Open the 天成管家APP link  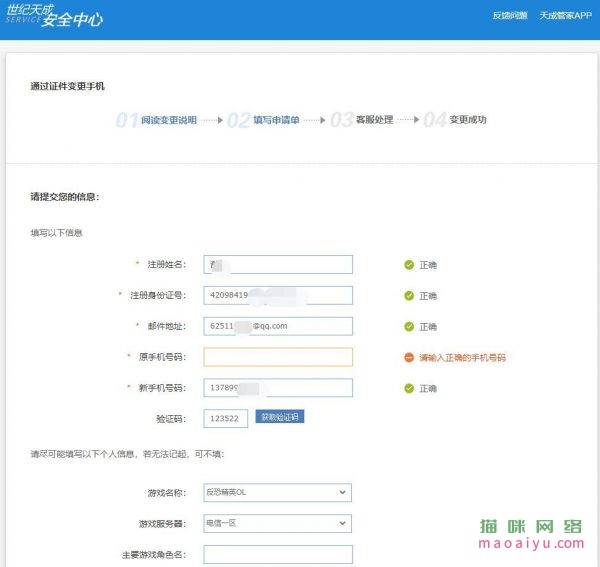click(x=565, y=15)
